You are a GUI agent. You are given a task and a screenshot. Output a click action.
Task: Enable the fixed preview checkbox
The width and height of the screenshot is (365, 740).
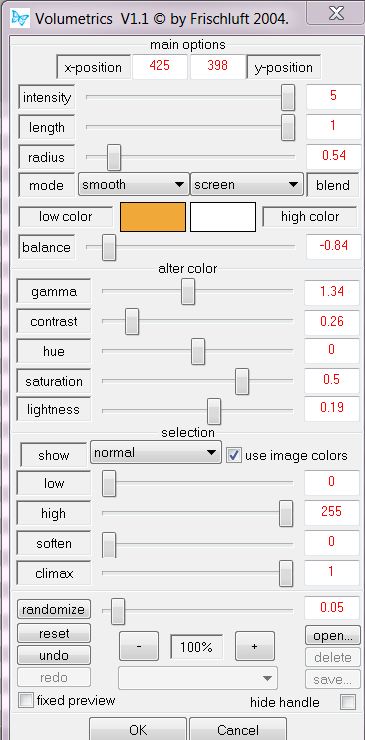click(x=25, y=700)
